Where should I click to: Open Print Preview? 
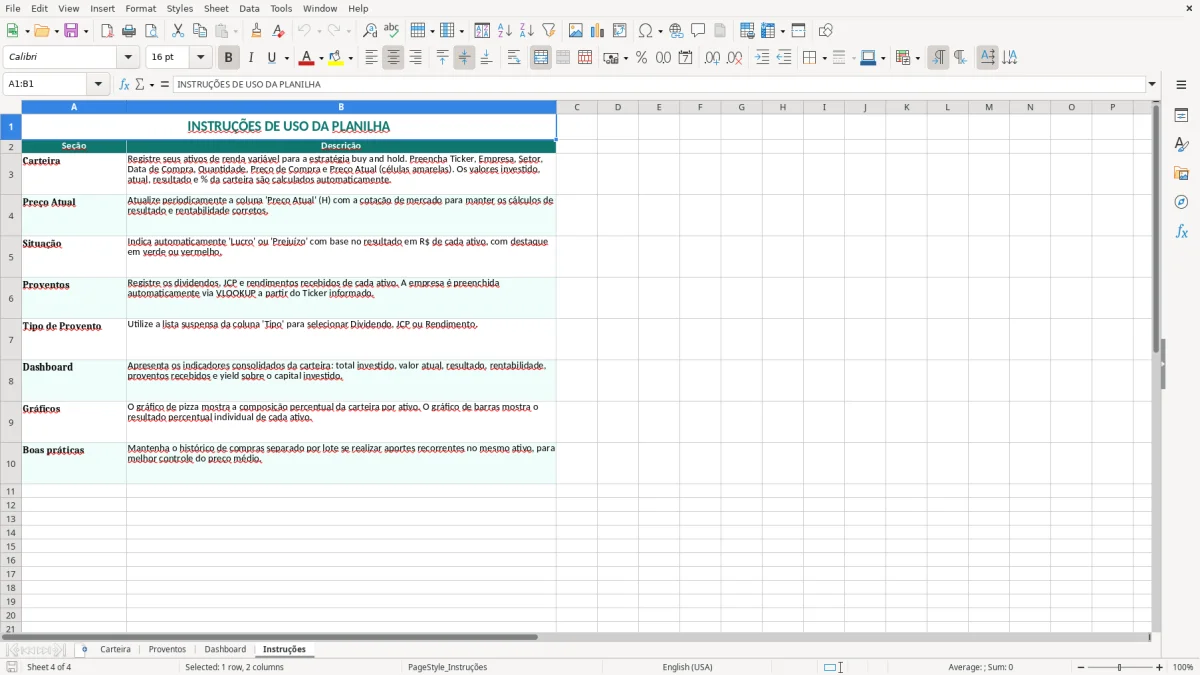click(x=151, y=31)
